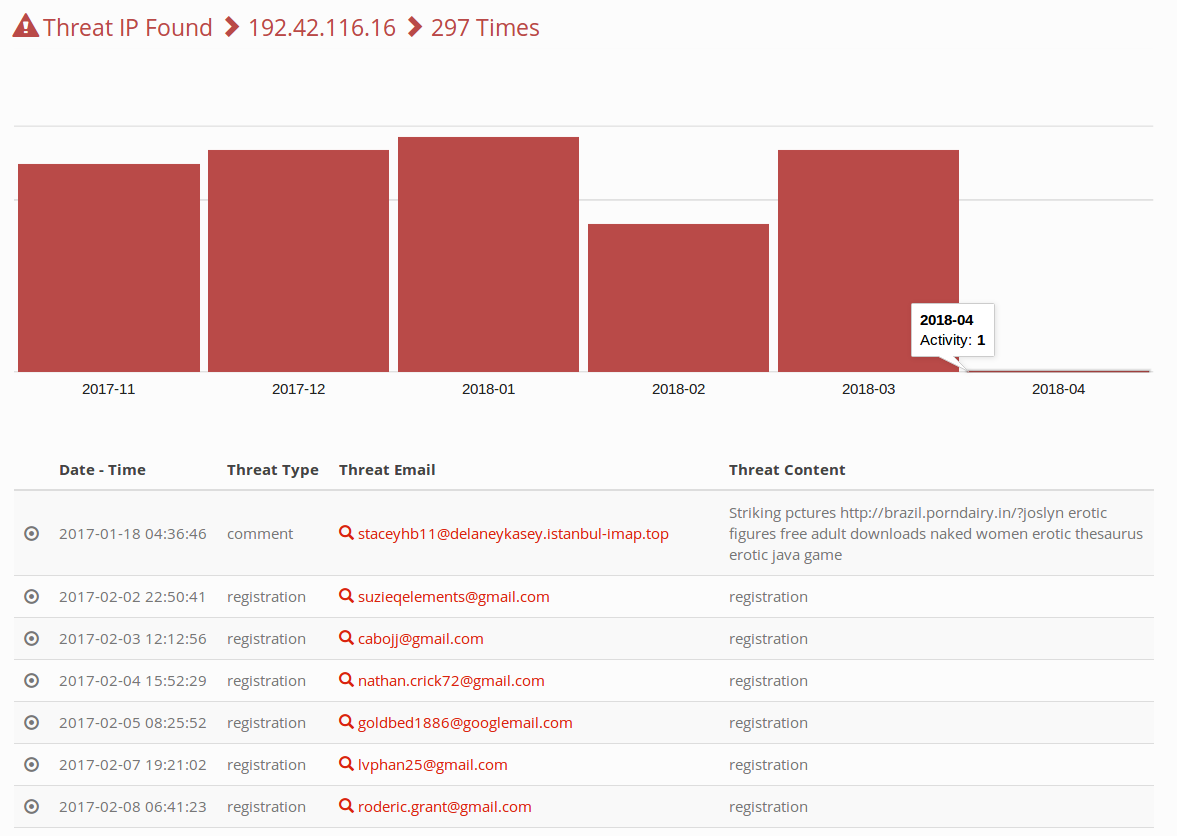Click the chevron before 297 Times
Screen dimensions: 1177x836
[414, 27]
